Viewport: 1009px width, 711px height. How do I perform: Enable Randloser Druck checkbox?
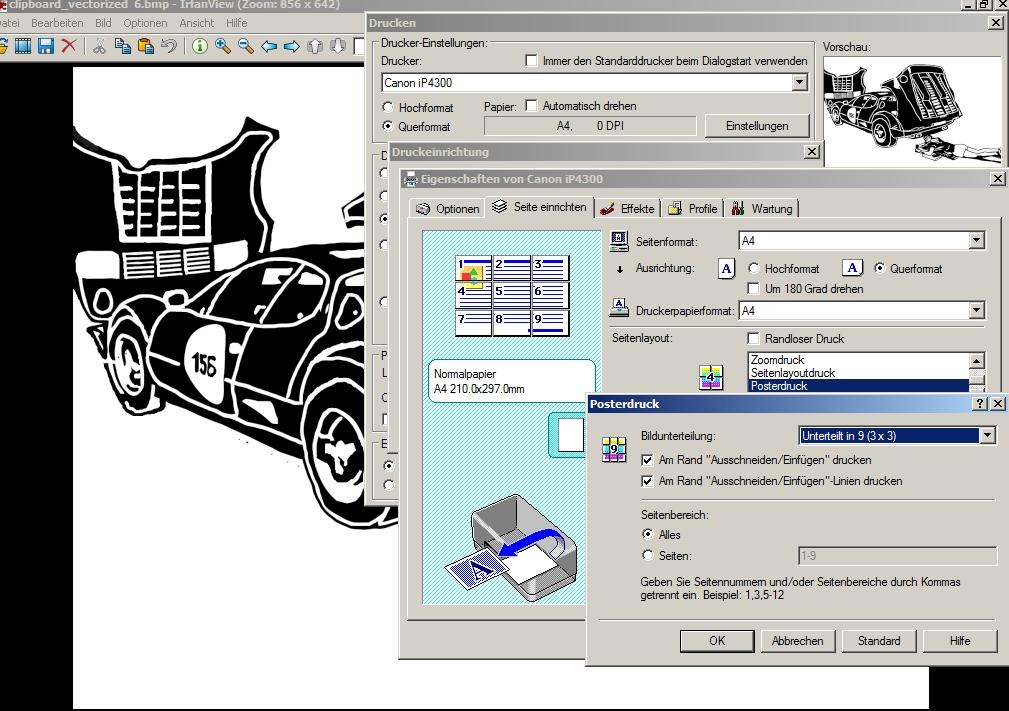(754, 339)
